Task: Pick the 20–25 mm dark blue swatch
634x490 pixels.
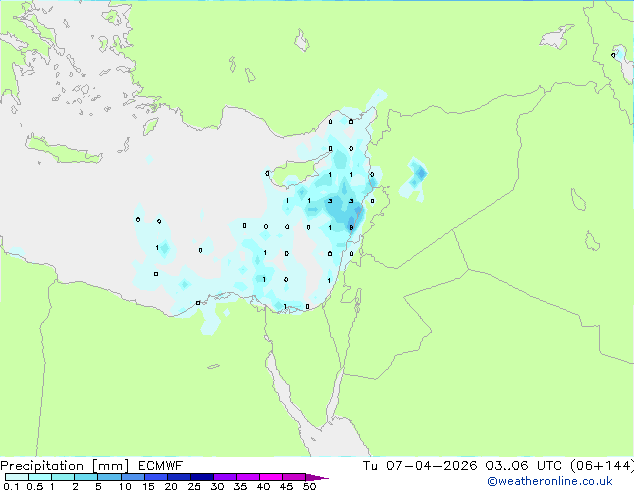Action: coord(178,477)
